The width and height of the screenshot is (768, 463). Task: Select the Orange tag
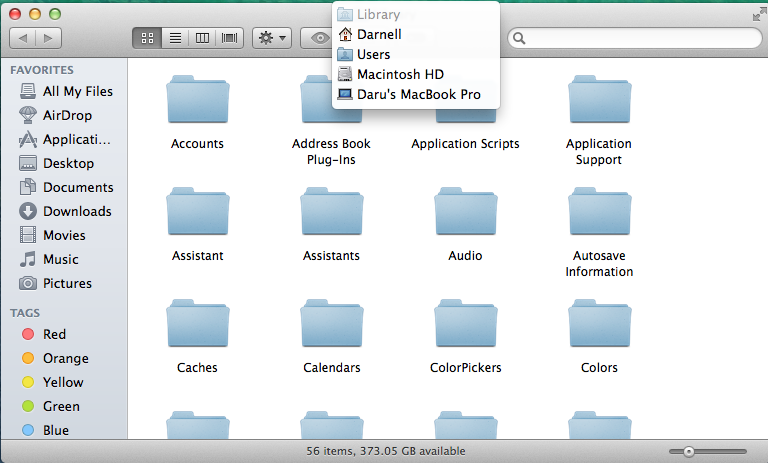coord(55,358)
